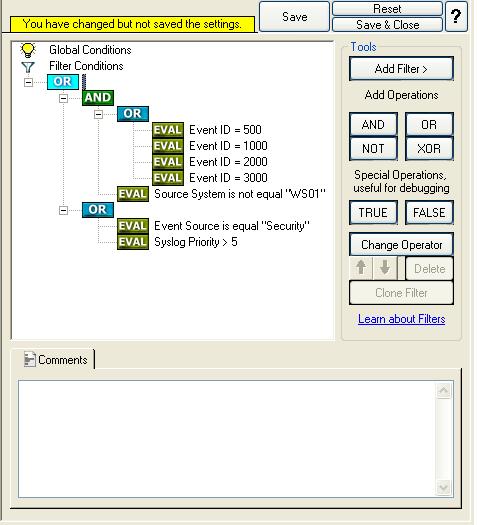Select the green AND operator node
This screenshot has height=525, width=477.
coord(98,98)
